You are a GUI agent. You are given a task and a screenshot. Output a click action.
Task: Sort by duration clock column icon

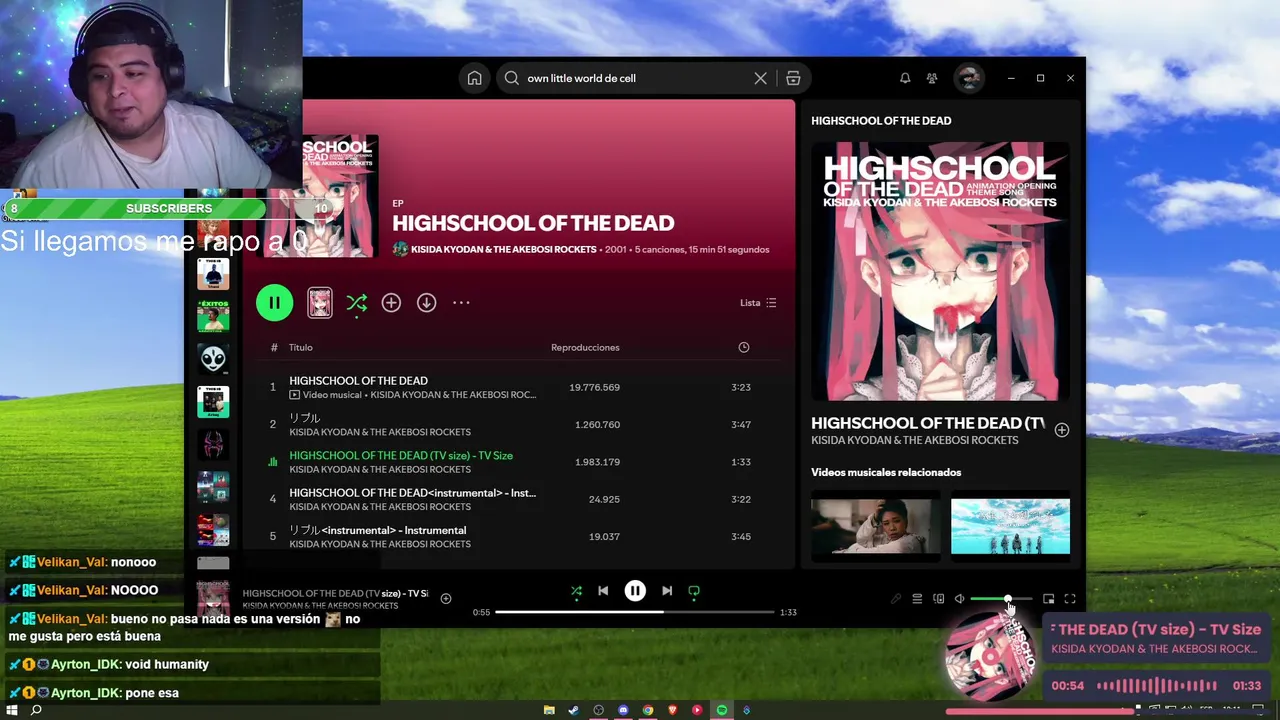[743, 347]
